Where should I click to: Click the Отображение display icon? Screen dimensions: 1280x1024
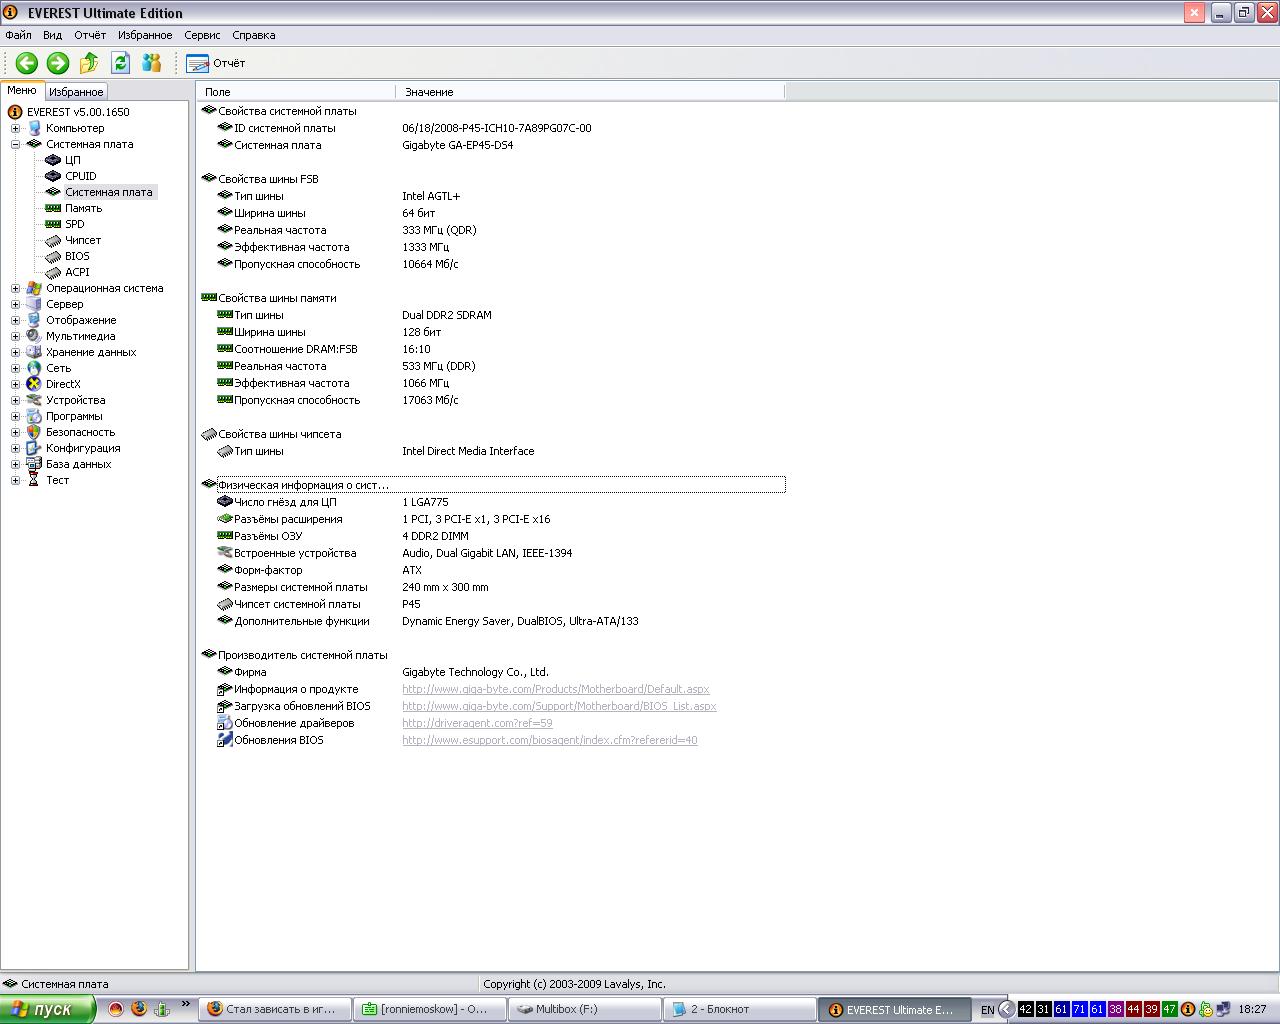point(34,320)
